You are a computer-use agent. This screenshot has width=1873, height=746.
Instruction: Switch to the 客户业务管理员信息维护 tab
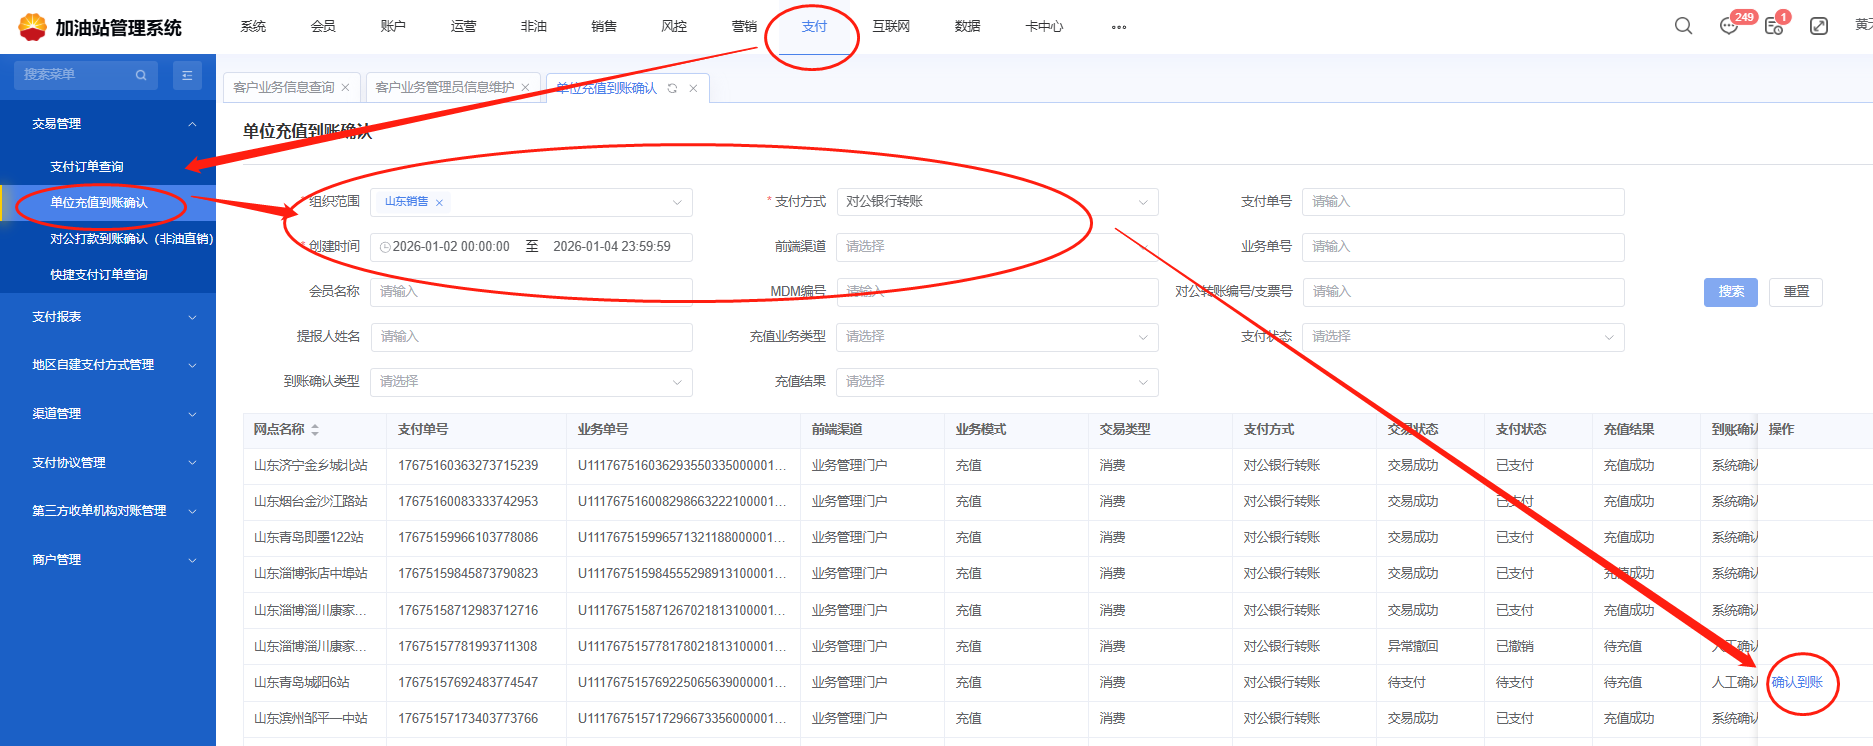444,88
